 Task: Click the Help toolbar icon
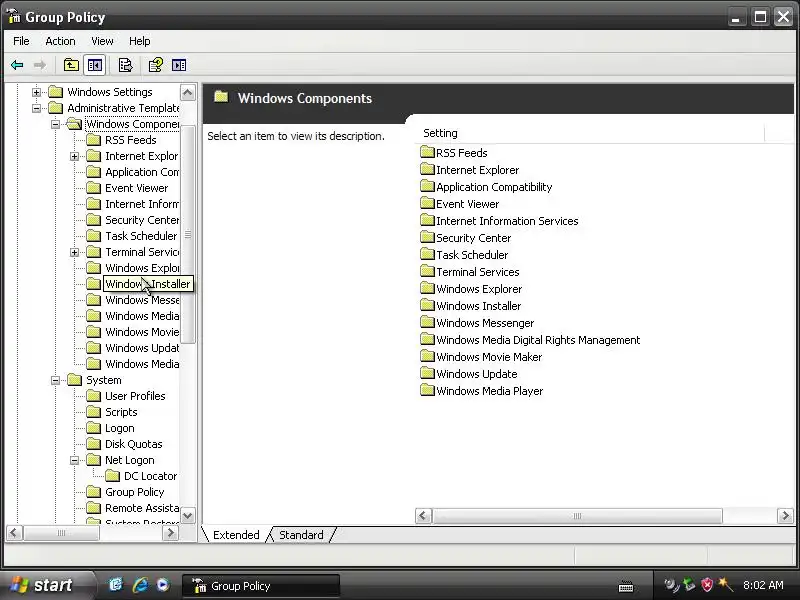(x=156, y=65)
